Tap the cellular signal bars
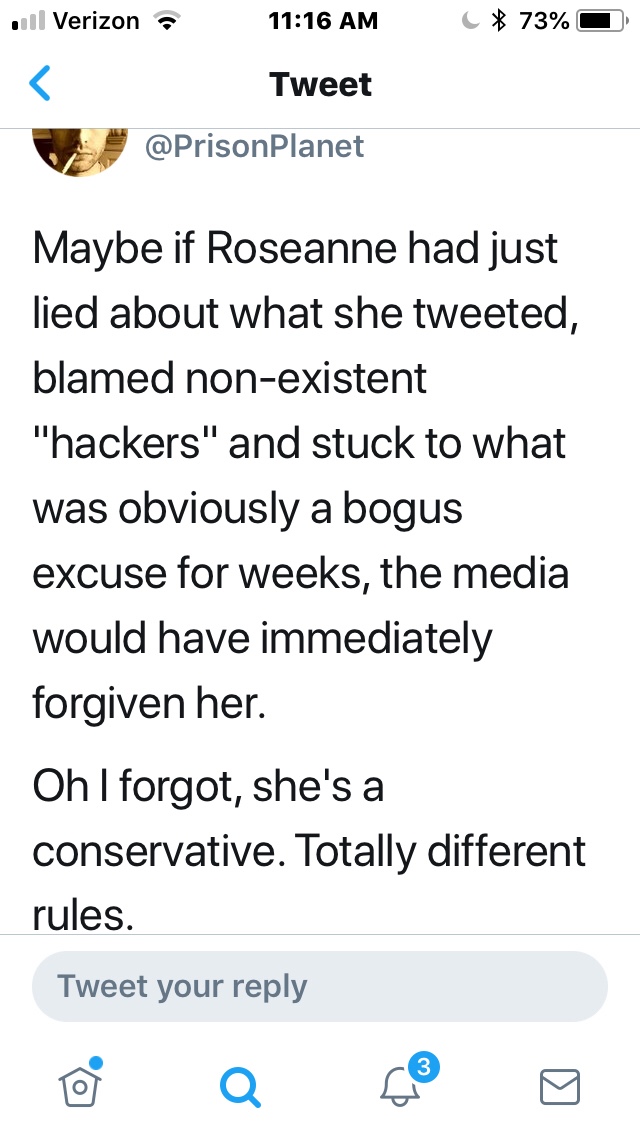Screen dimensions: 640x1136 (25, 22)
